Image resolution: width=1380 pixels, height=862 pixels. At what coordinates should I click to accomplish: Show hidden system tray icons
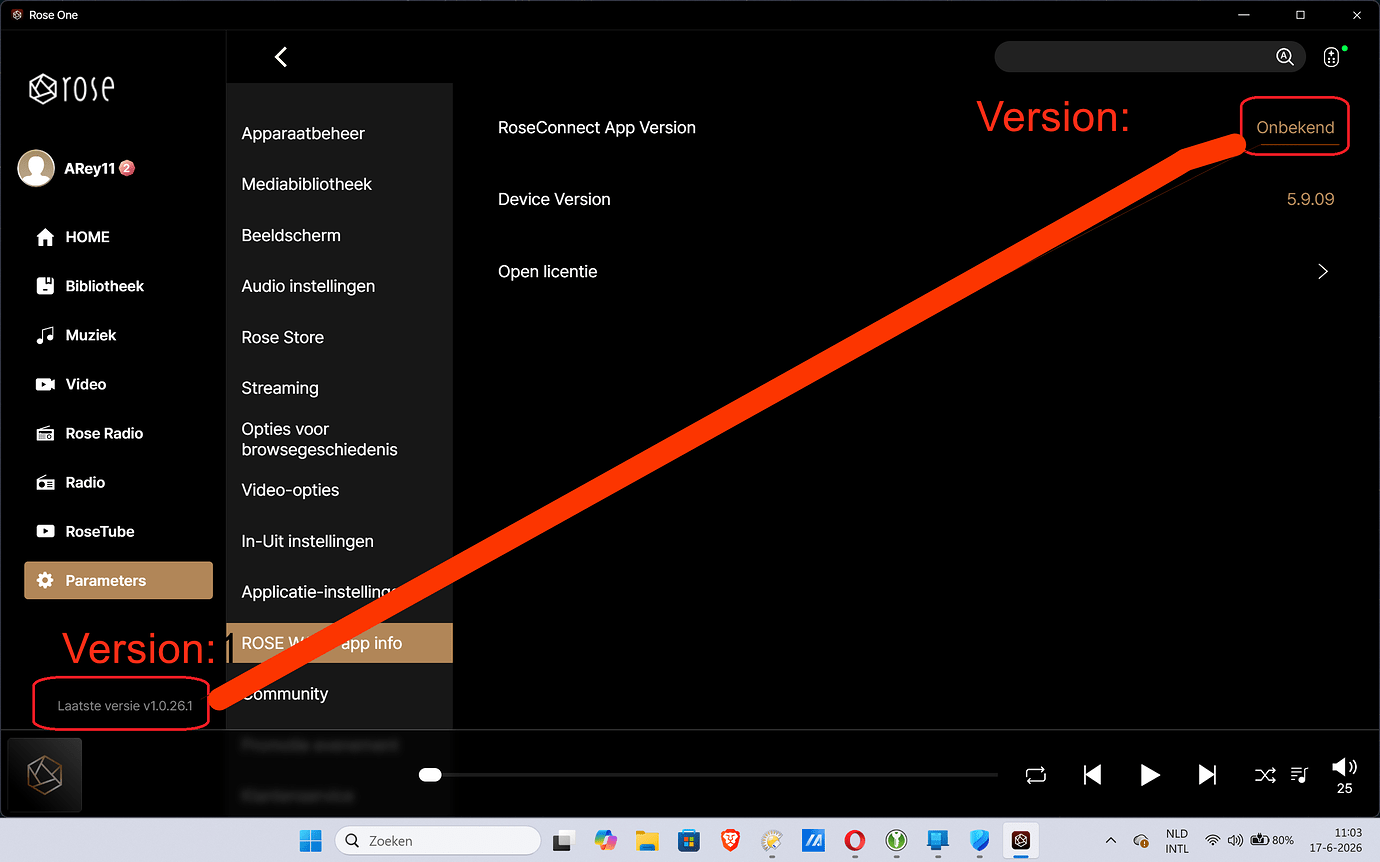coord(1110,841)
